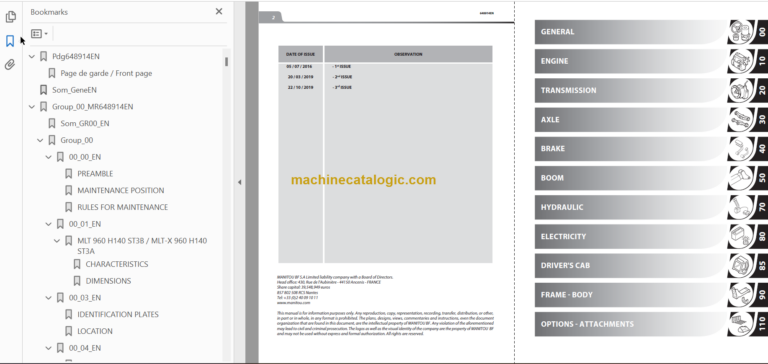Click the bookmark icon beside DIMENSIONS
This screenshot has width=768, height=364.
(x=77, y=281)
